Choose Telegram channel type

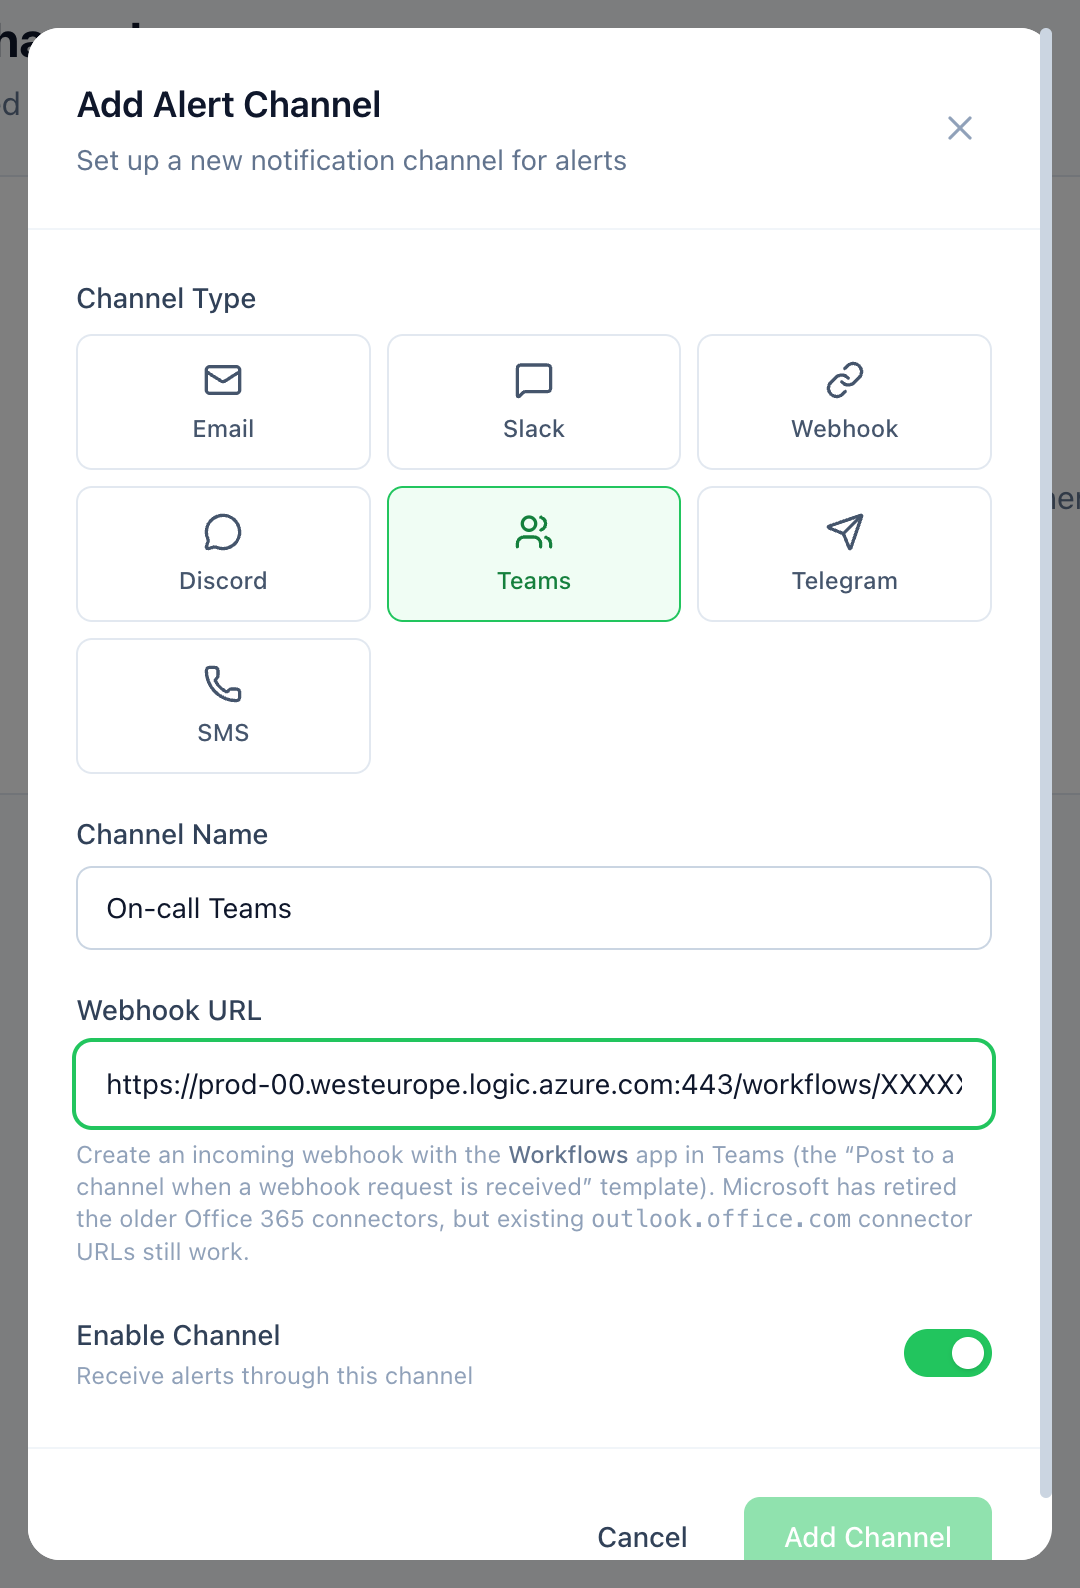pyautogui.click(x=844, y=554)
